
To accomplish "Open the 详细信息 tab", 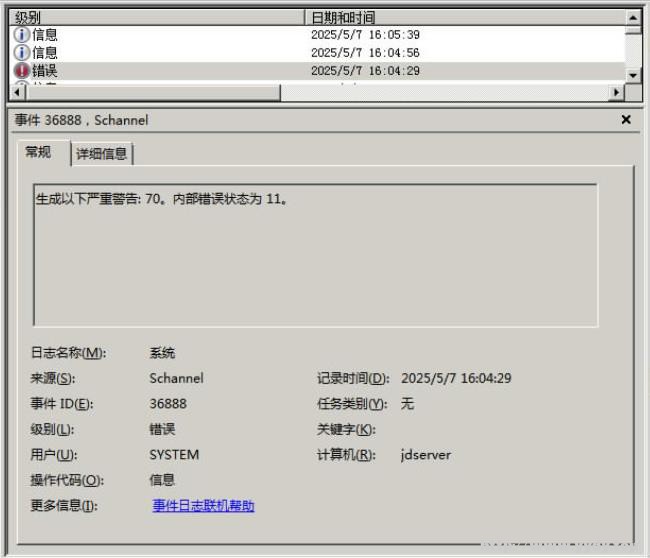I will click(x=102, y=154).
